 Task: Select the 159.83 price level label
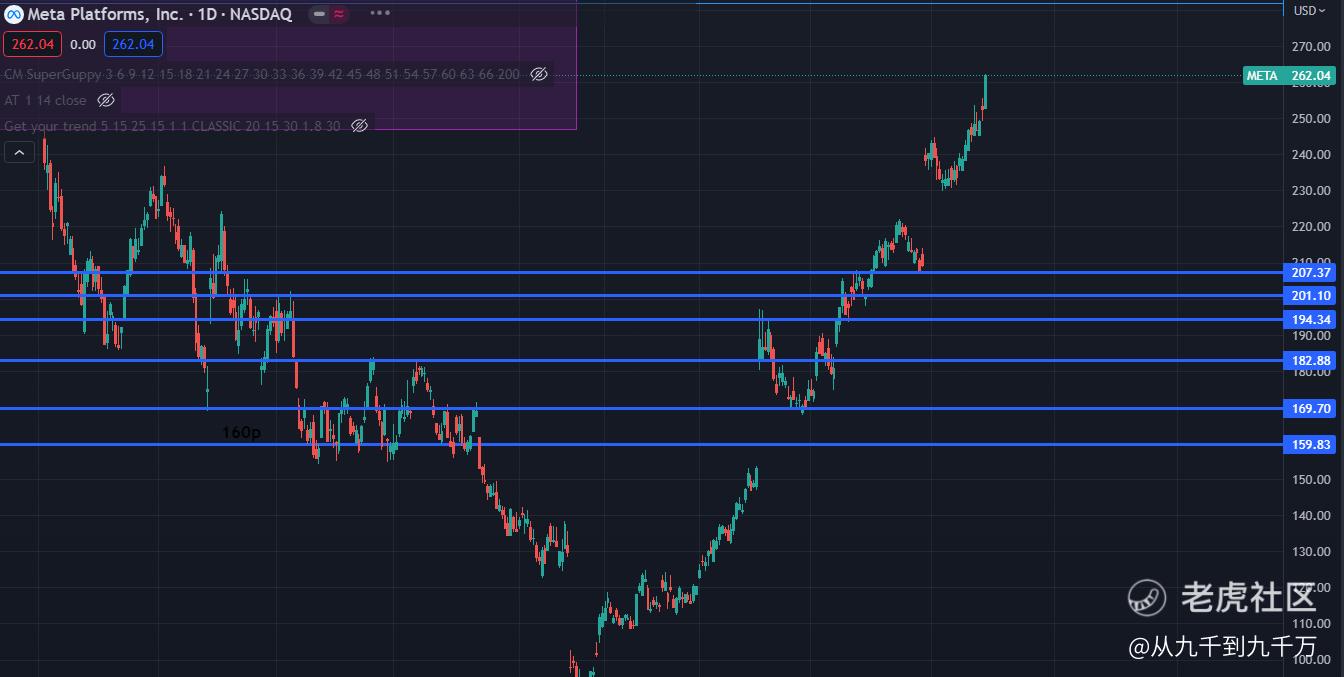point(1311,444)
